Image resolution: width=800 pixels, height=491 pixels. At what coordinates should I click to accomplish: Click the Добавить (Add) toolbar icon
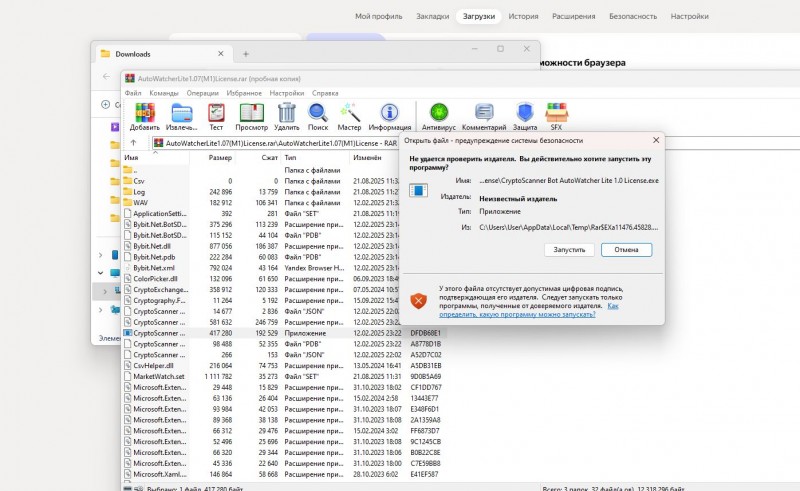(x=144, y=115)
